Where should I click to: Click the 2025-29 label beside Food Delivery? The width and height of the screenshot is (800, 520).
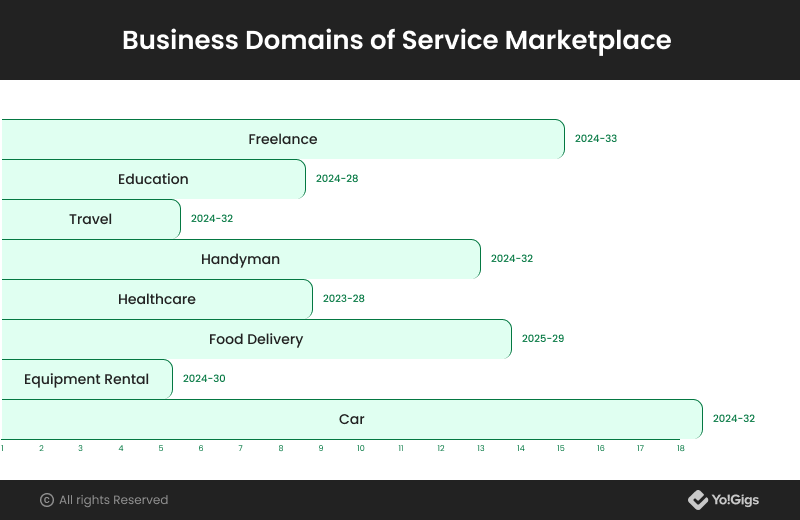(x=543, y=338)
